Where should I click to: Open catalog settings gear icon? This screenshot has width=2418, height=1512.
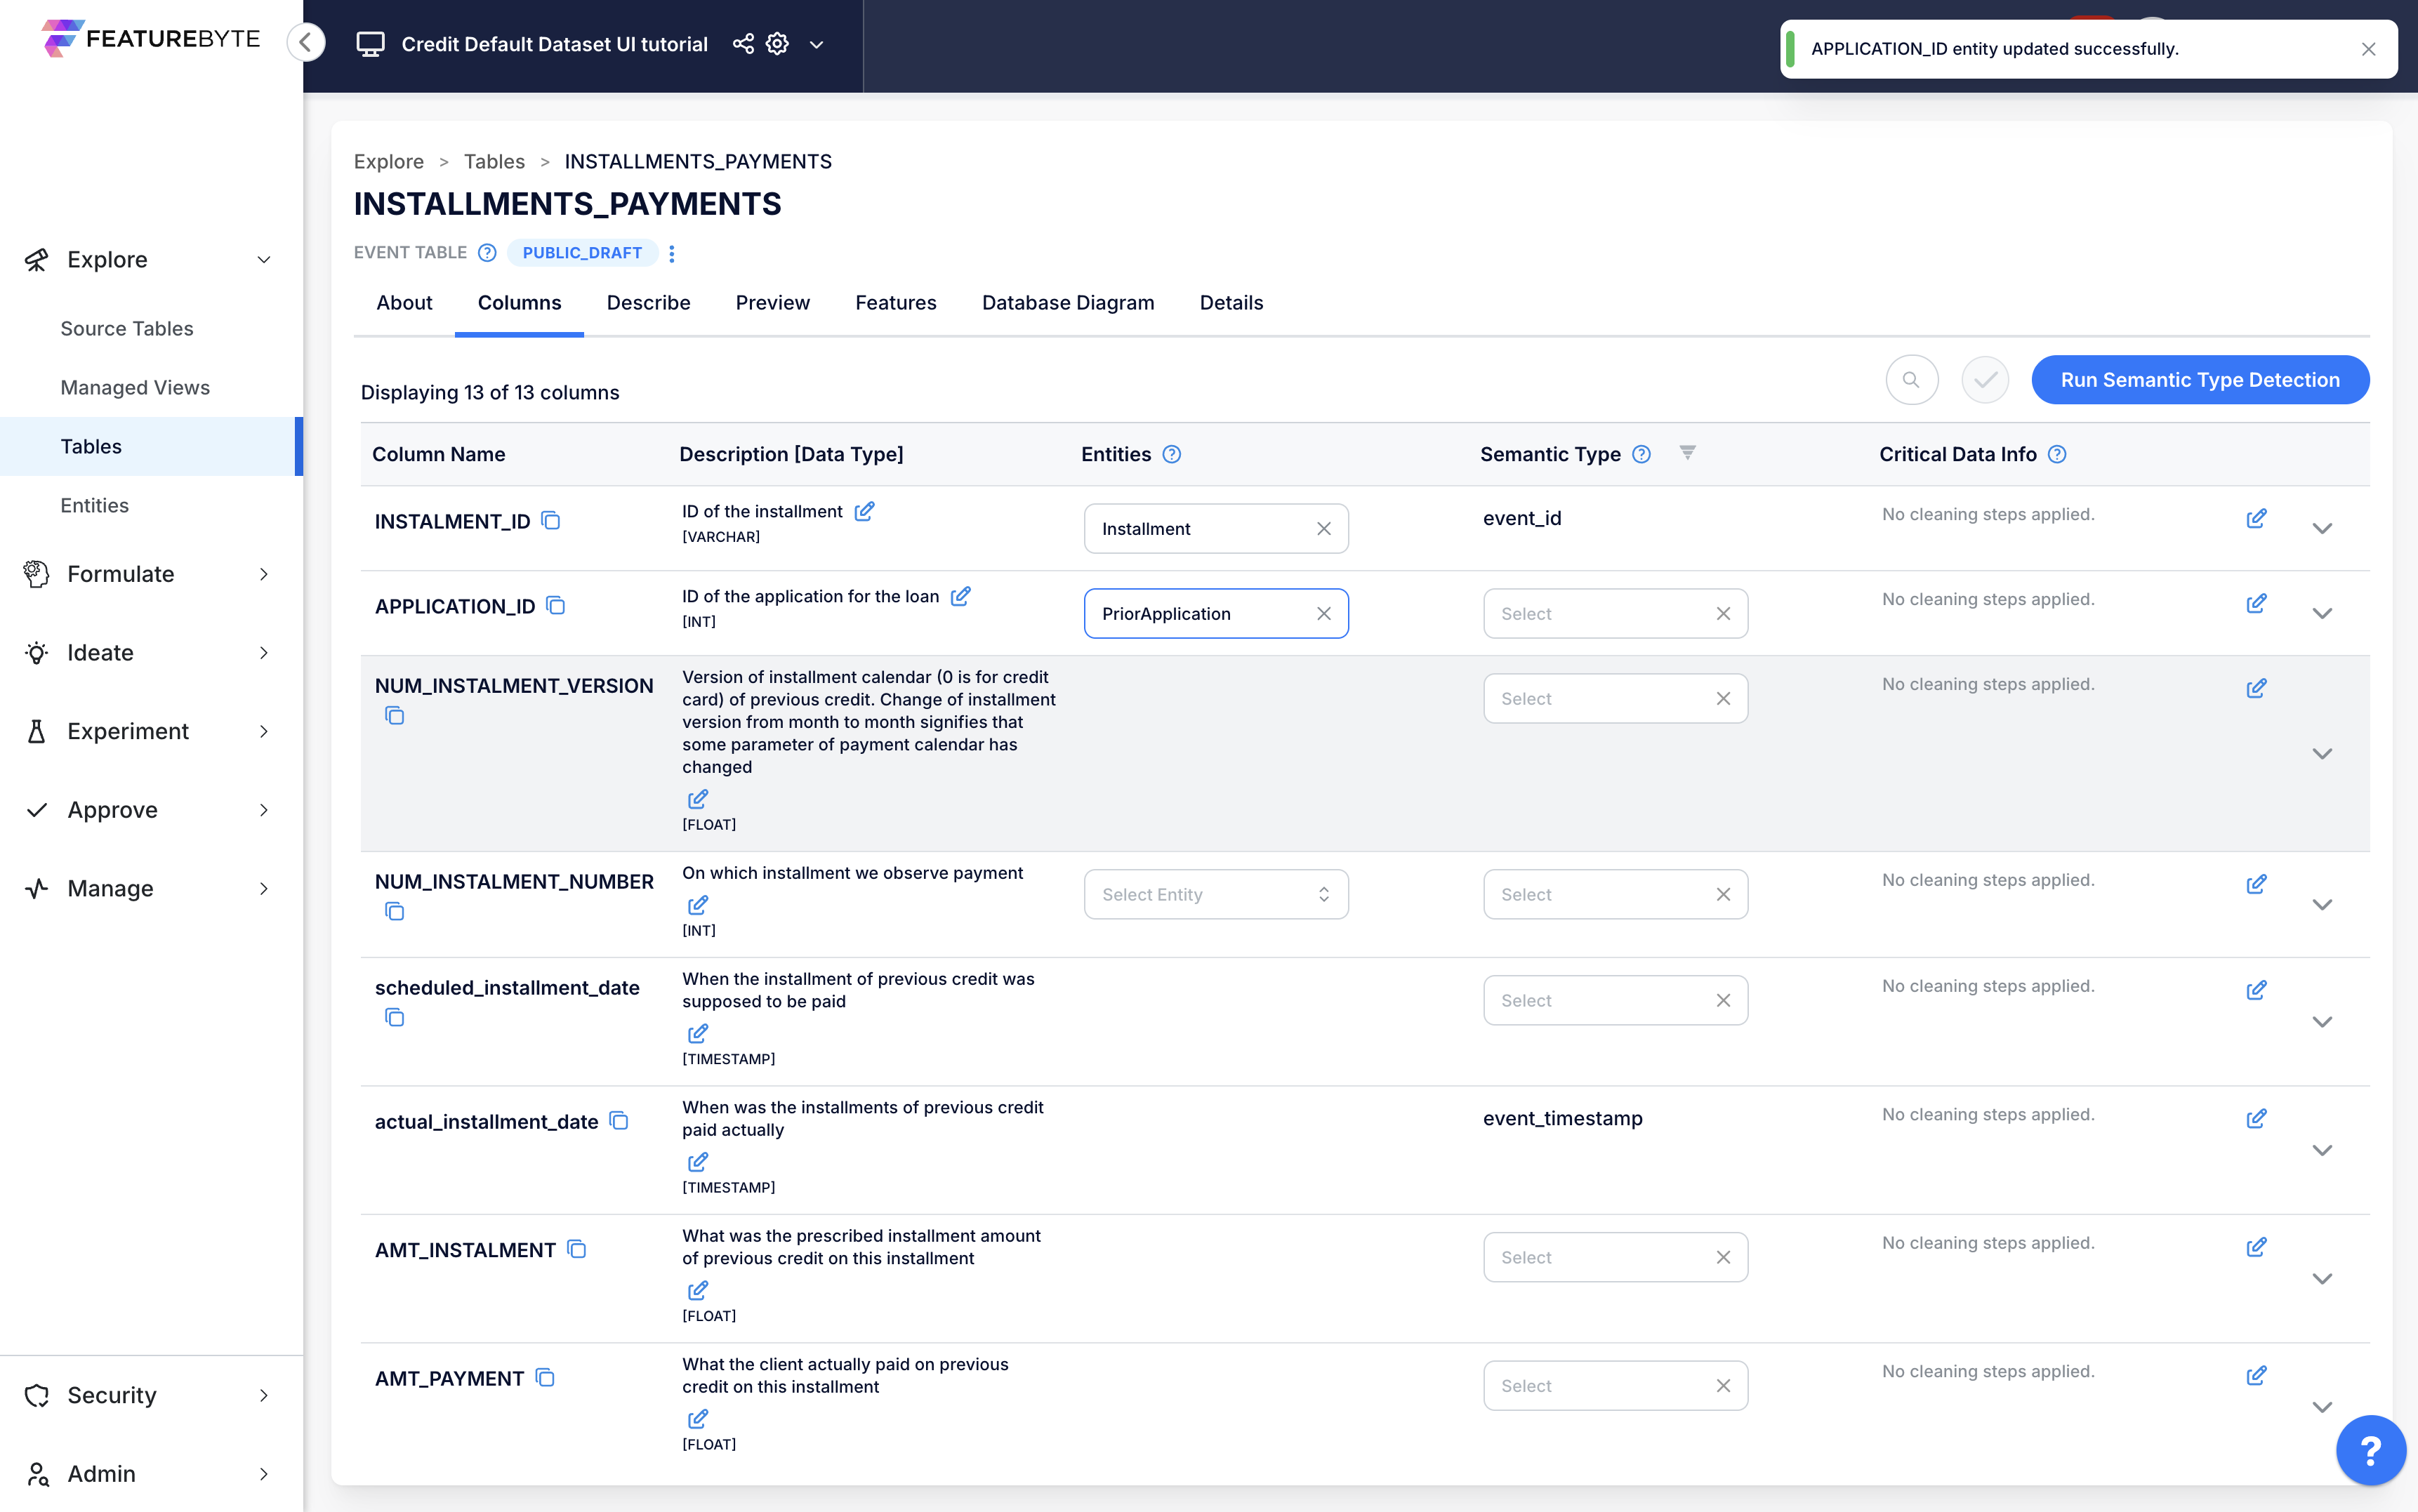pos(777,44)
